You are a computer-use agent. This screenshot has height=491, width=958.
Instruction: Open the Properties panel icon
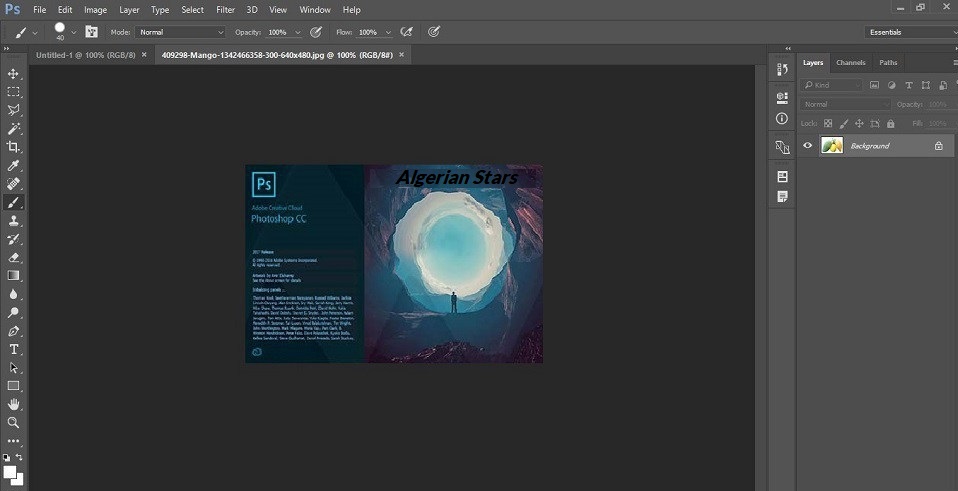pyautogui.click(x=782, y=97)
